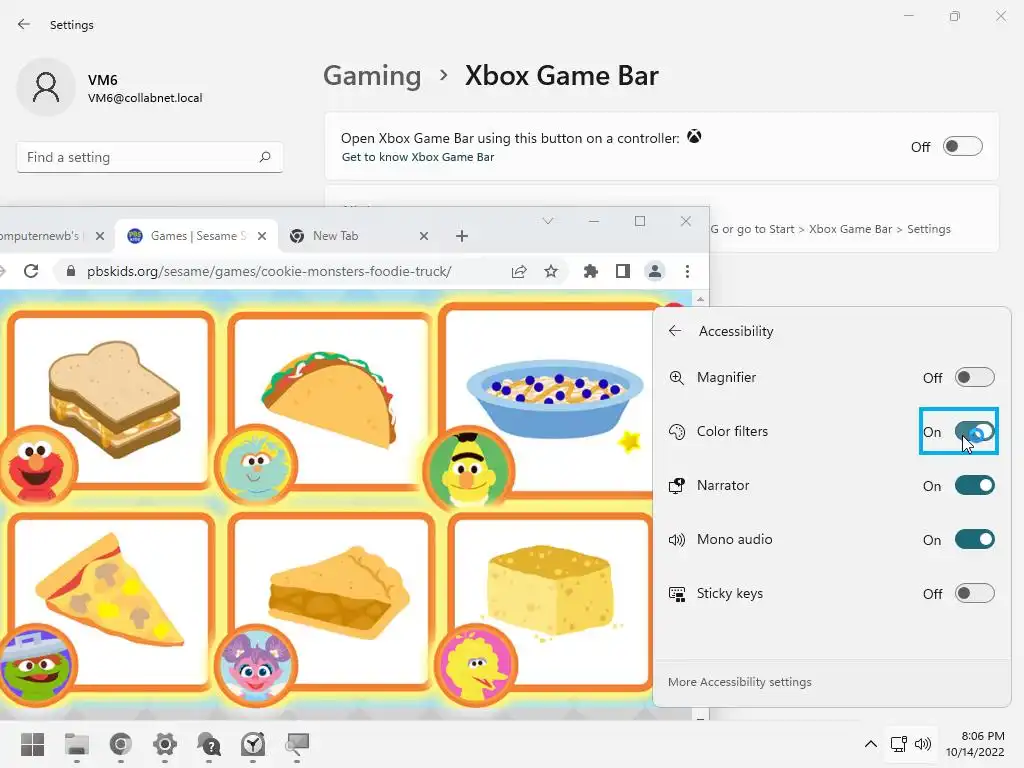Open the Chrome extensions puzzle icon

click(x=590, y=271)
